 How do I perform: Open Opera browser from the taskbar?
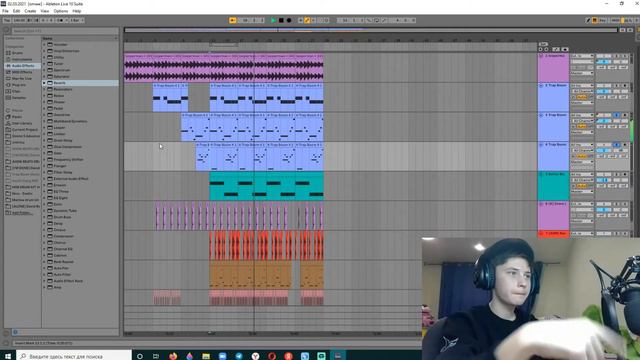coord(272,356)
